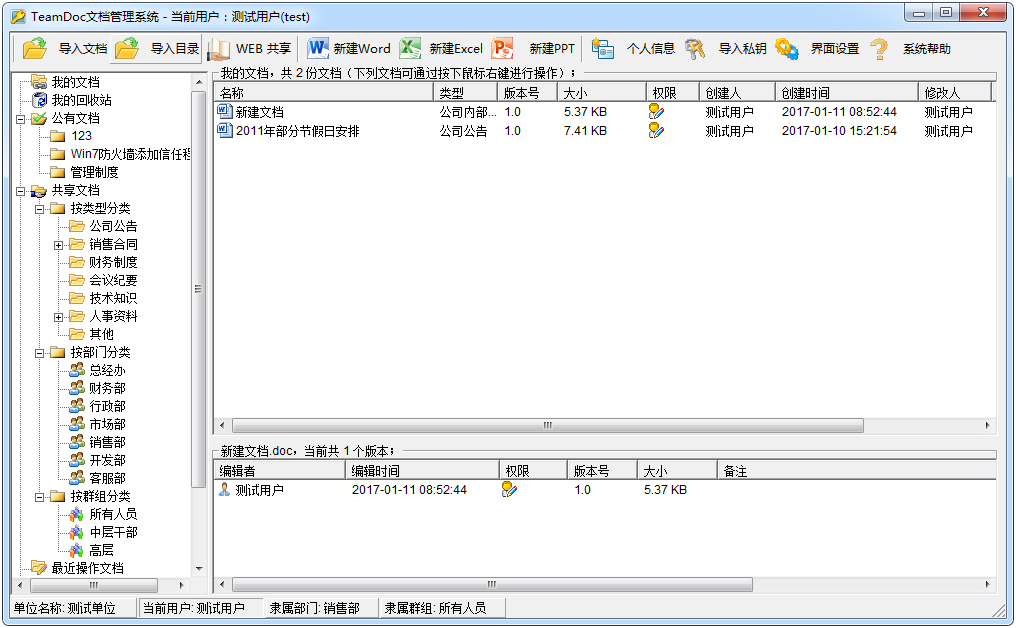Screen dimensions: 1016x628
Task: Sort documents by 大小 column header
Action: (x=601, y=93)
